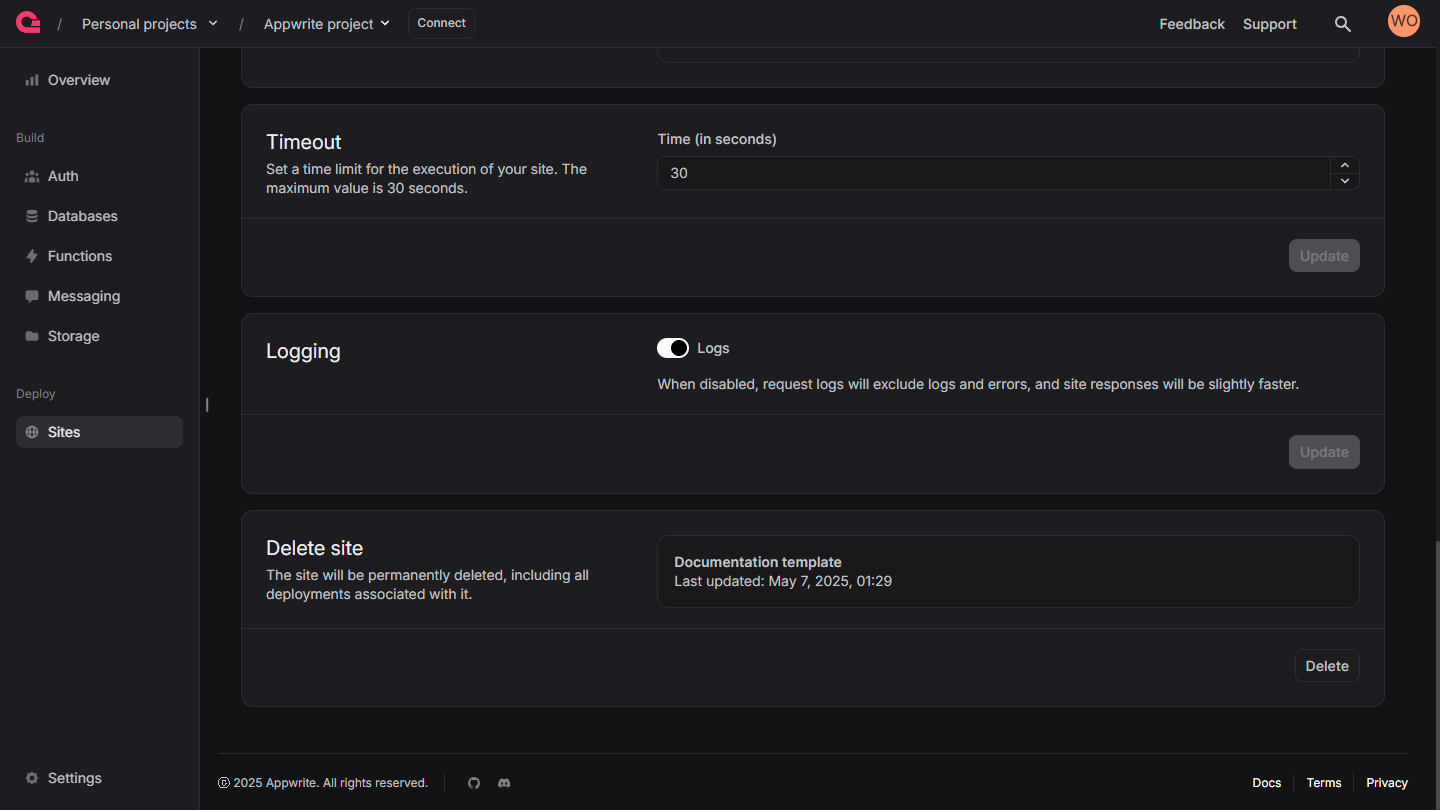Click the Overview bar chart icon
The image size is (1440, 810).
coord(32,80)
